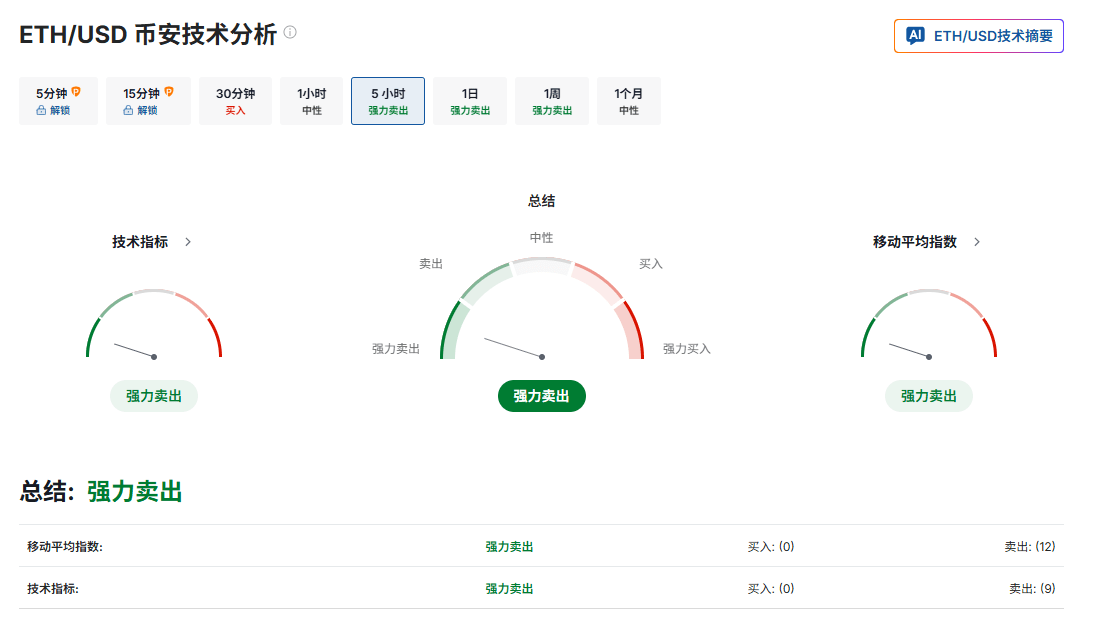This screenshot has width=1093, height=618.
Task: Click the orange pro badge on 15分钟
Action: tap(169, 91)
